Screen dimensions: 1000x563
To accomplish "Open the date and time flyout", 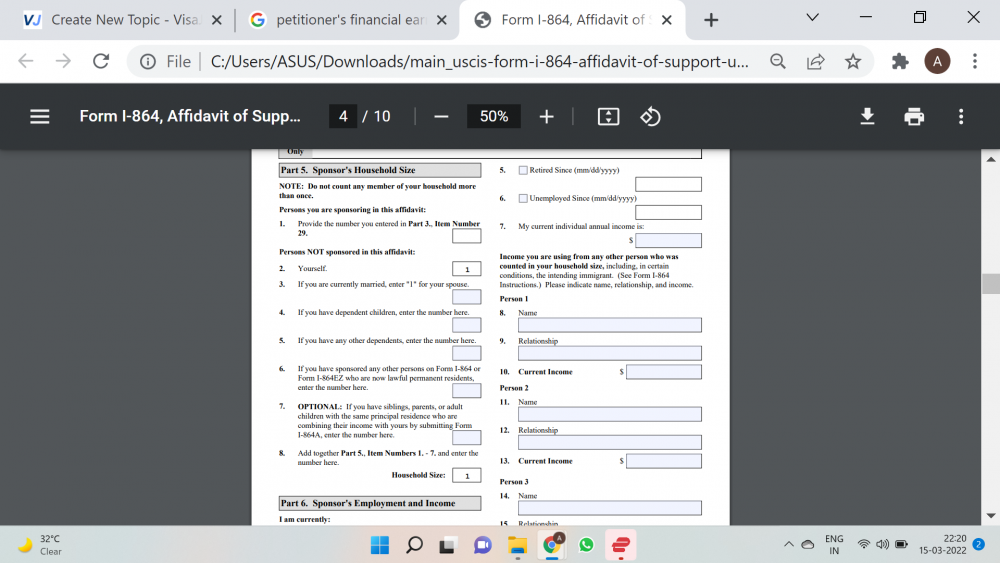I will click(x=942, y=545).
